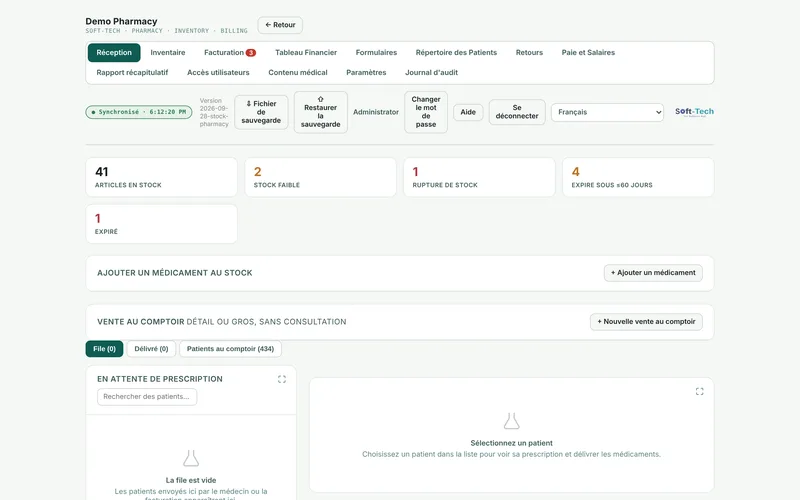The height and width of the screenshot is (500, 800).
Task: Click the flask icon above La file est vide
Action: click(191, 458)
